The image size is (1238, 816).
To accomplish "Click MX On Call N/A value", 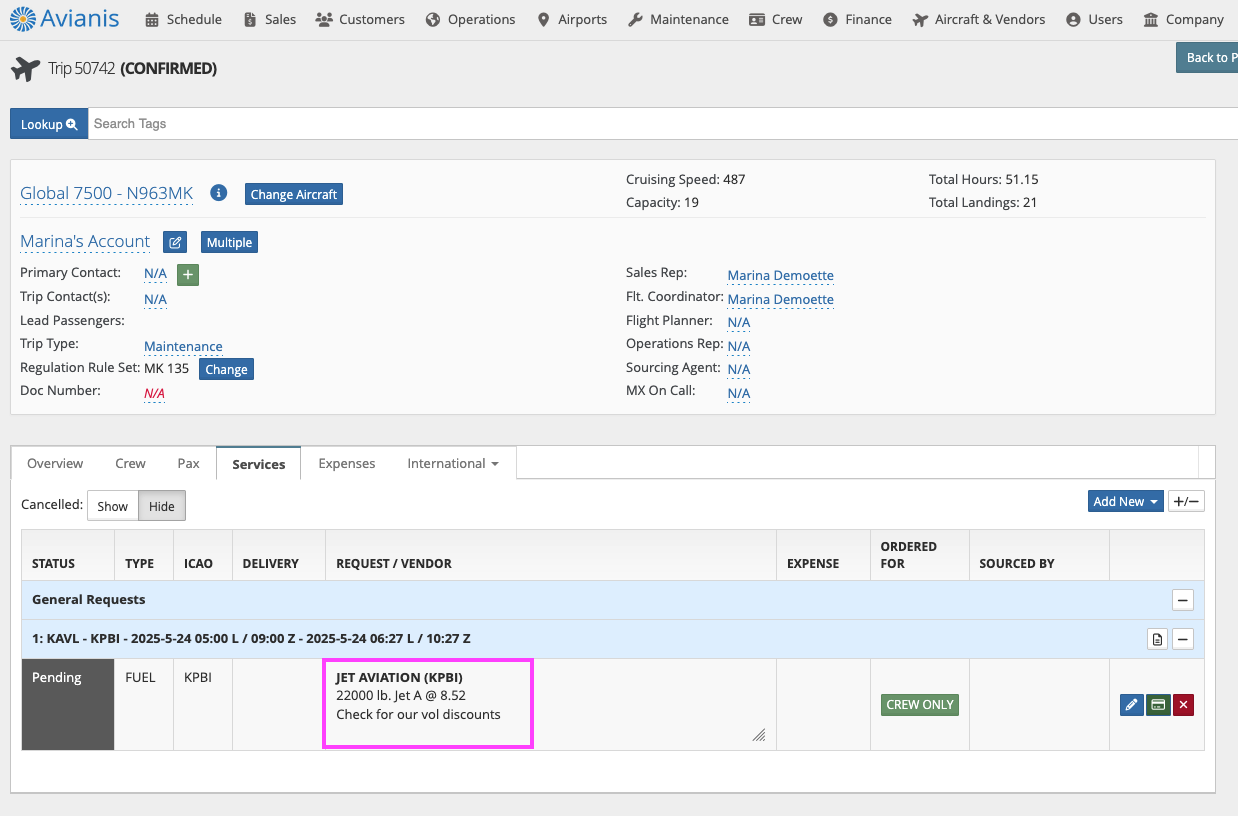I will [739, 393].
